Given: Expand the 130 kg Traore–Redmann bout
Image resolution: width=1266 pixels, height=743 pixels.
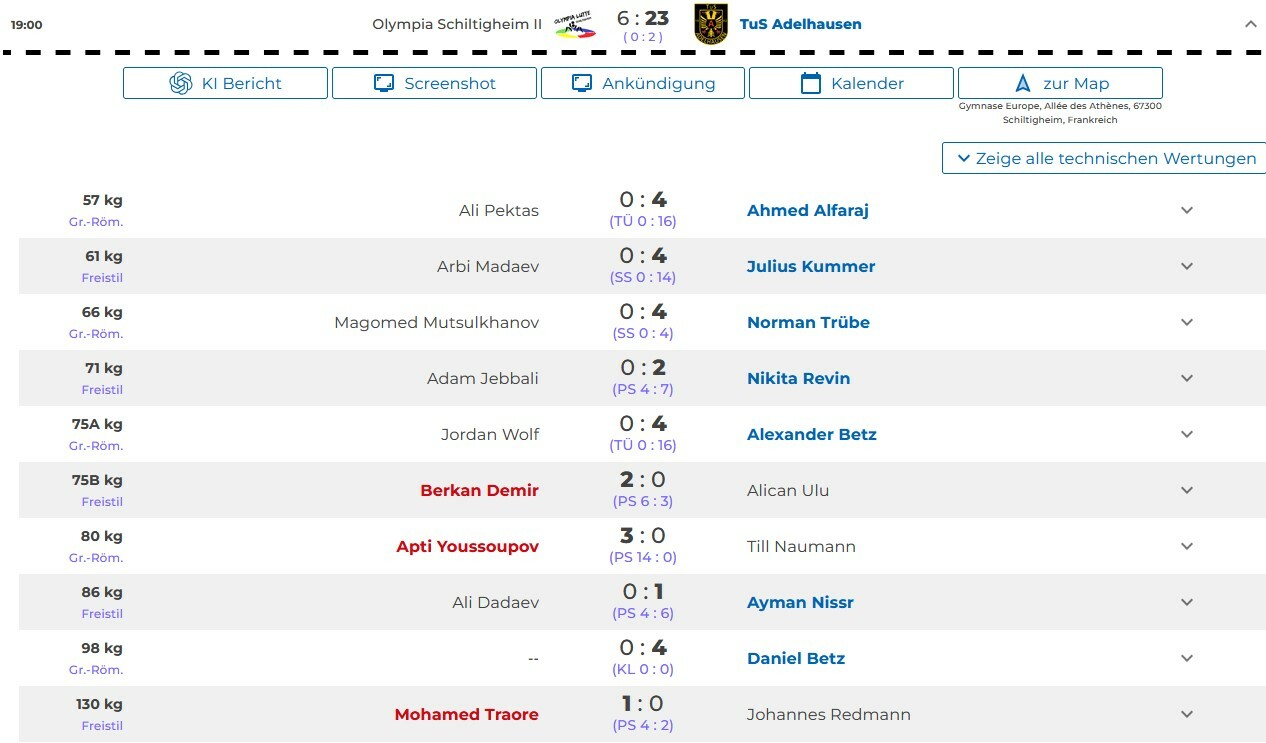Looking at the screenshot, I should pyautogui.click(x=1187, y=715).
